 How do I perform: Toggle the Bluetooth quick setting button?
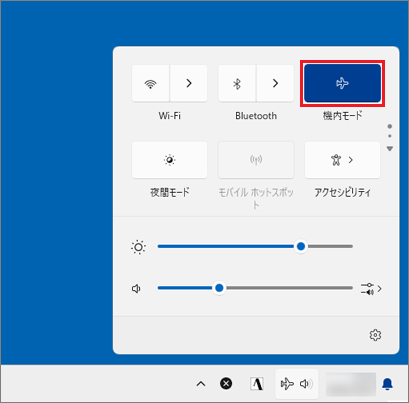pyautogui.click(x=237, y=83)
